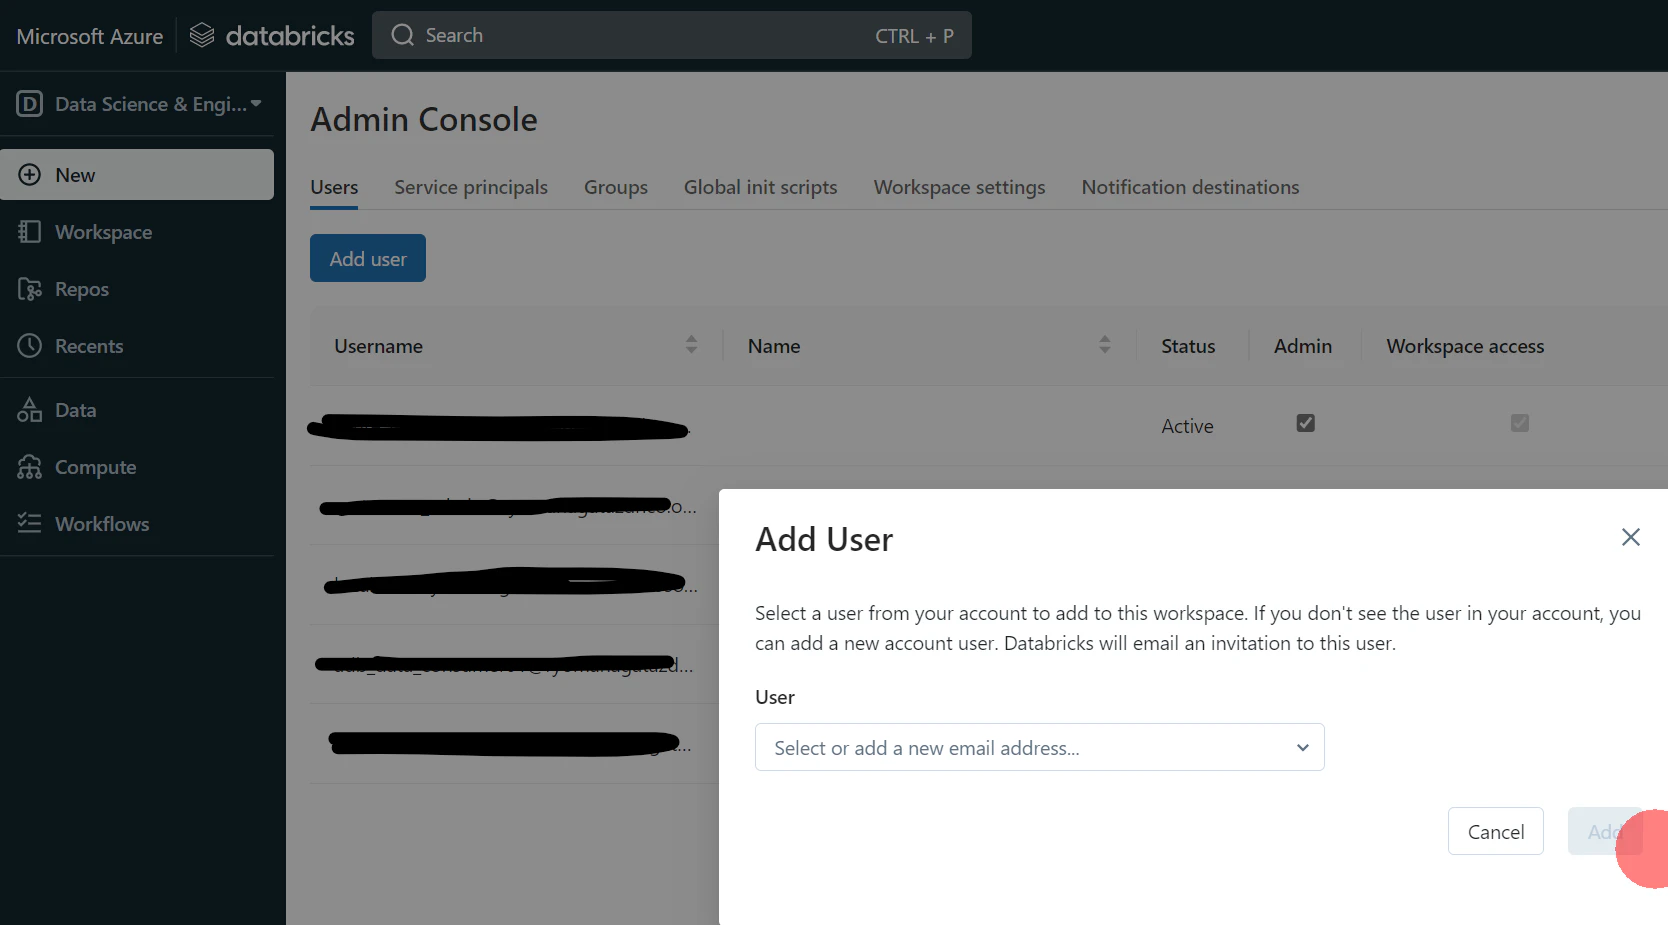Screen dimensions: 1668x925
Task: Click the Data Science & Engineering persona icon
Action: pyautogui.click(x=30, y=104)
